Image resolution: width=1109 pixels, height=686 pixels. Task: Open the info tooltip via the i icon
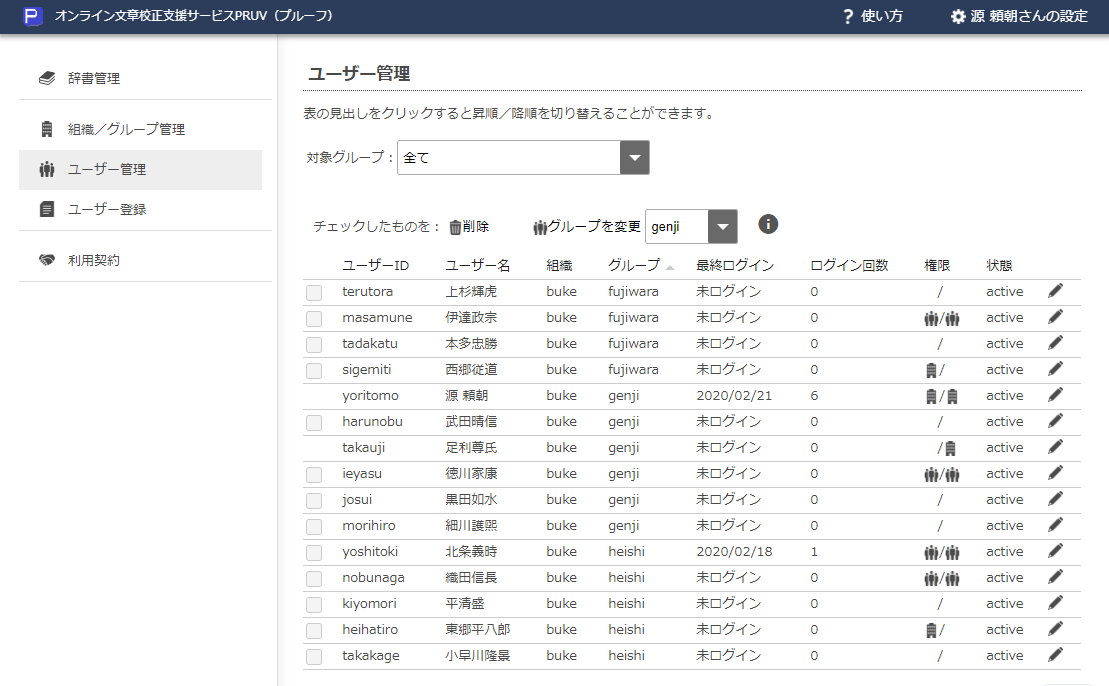(768, 224)
